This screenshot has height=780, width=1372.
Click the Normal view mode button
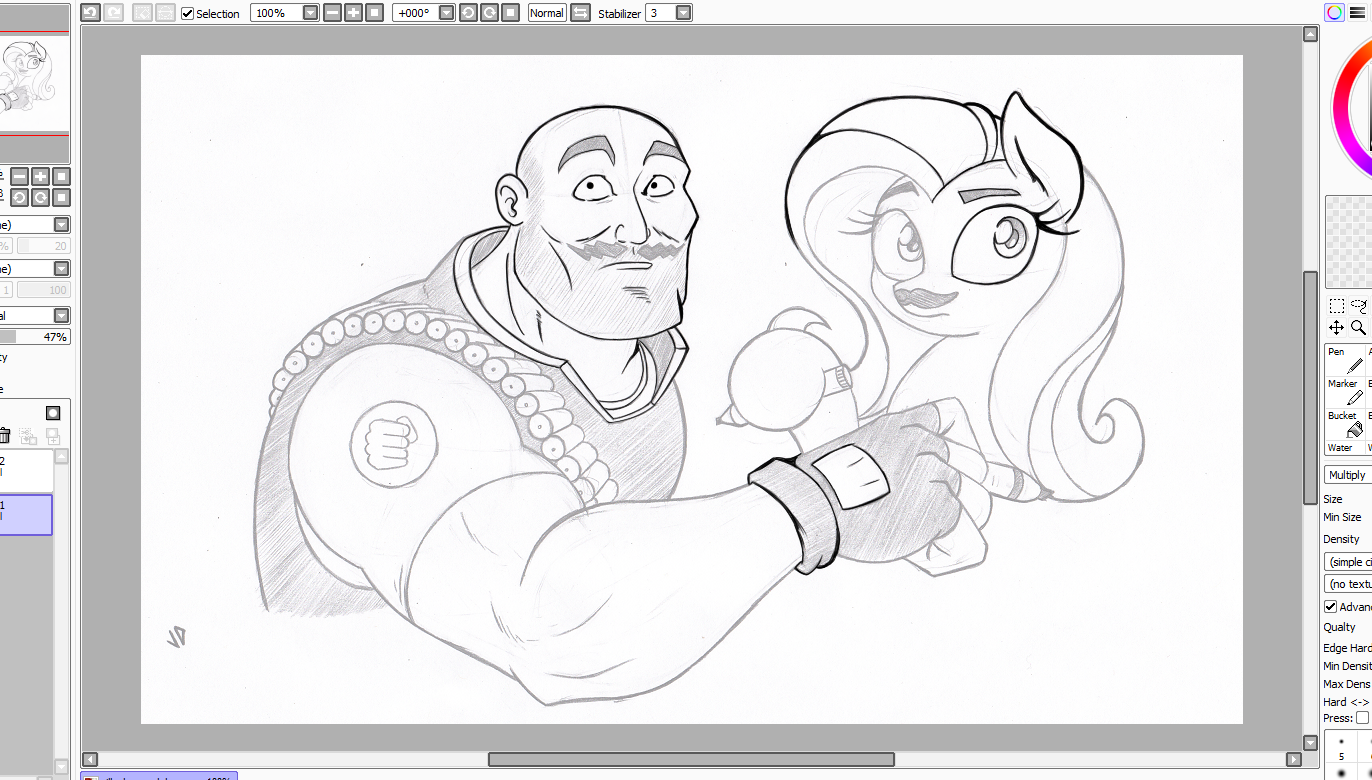[x=547, y=13]
